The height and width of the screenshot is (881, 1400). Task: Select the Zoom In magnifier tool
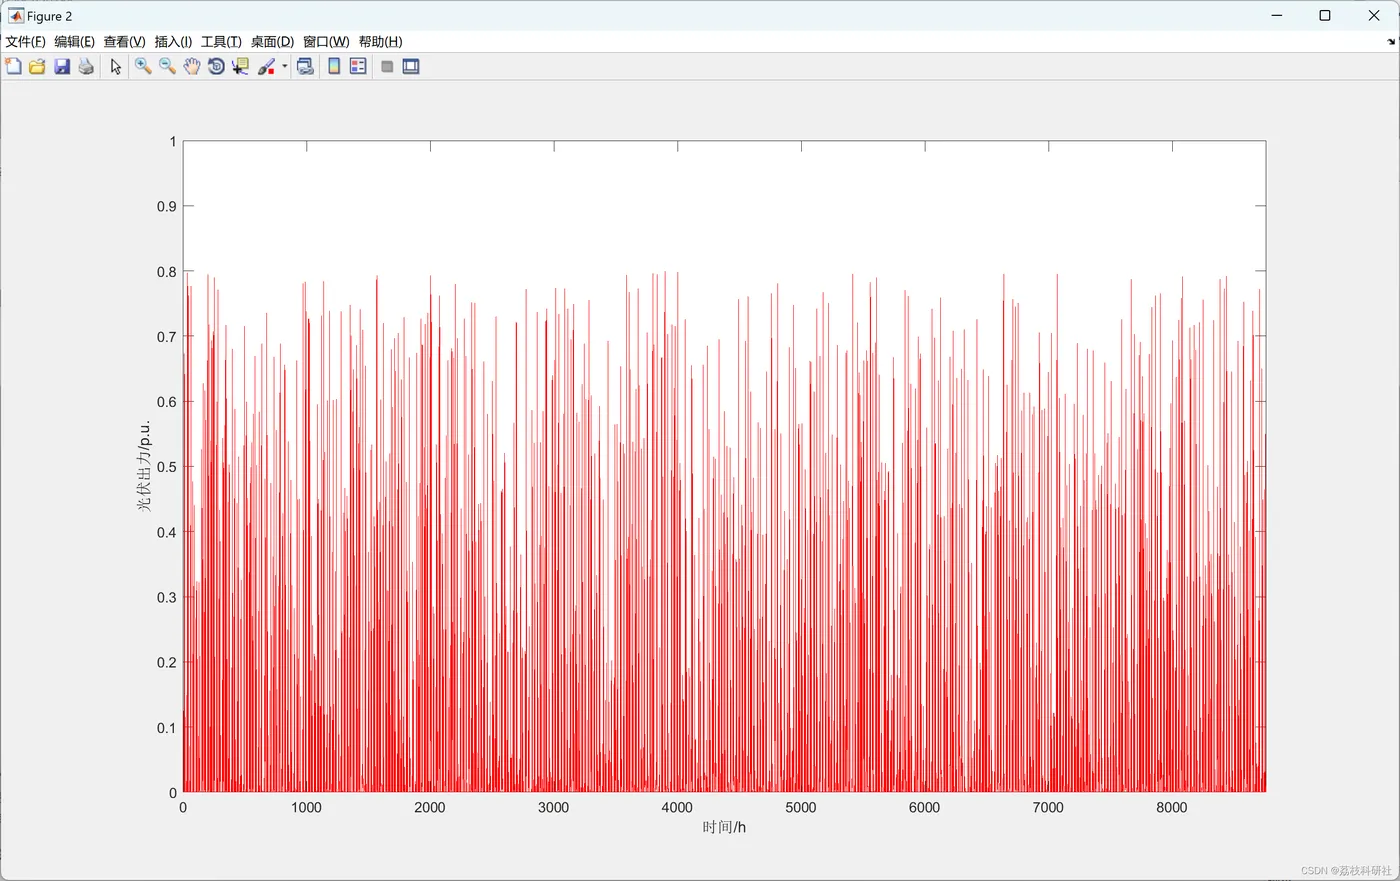coord(143,67)
